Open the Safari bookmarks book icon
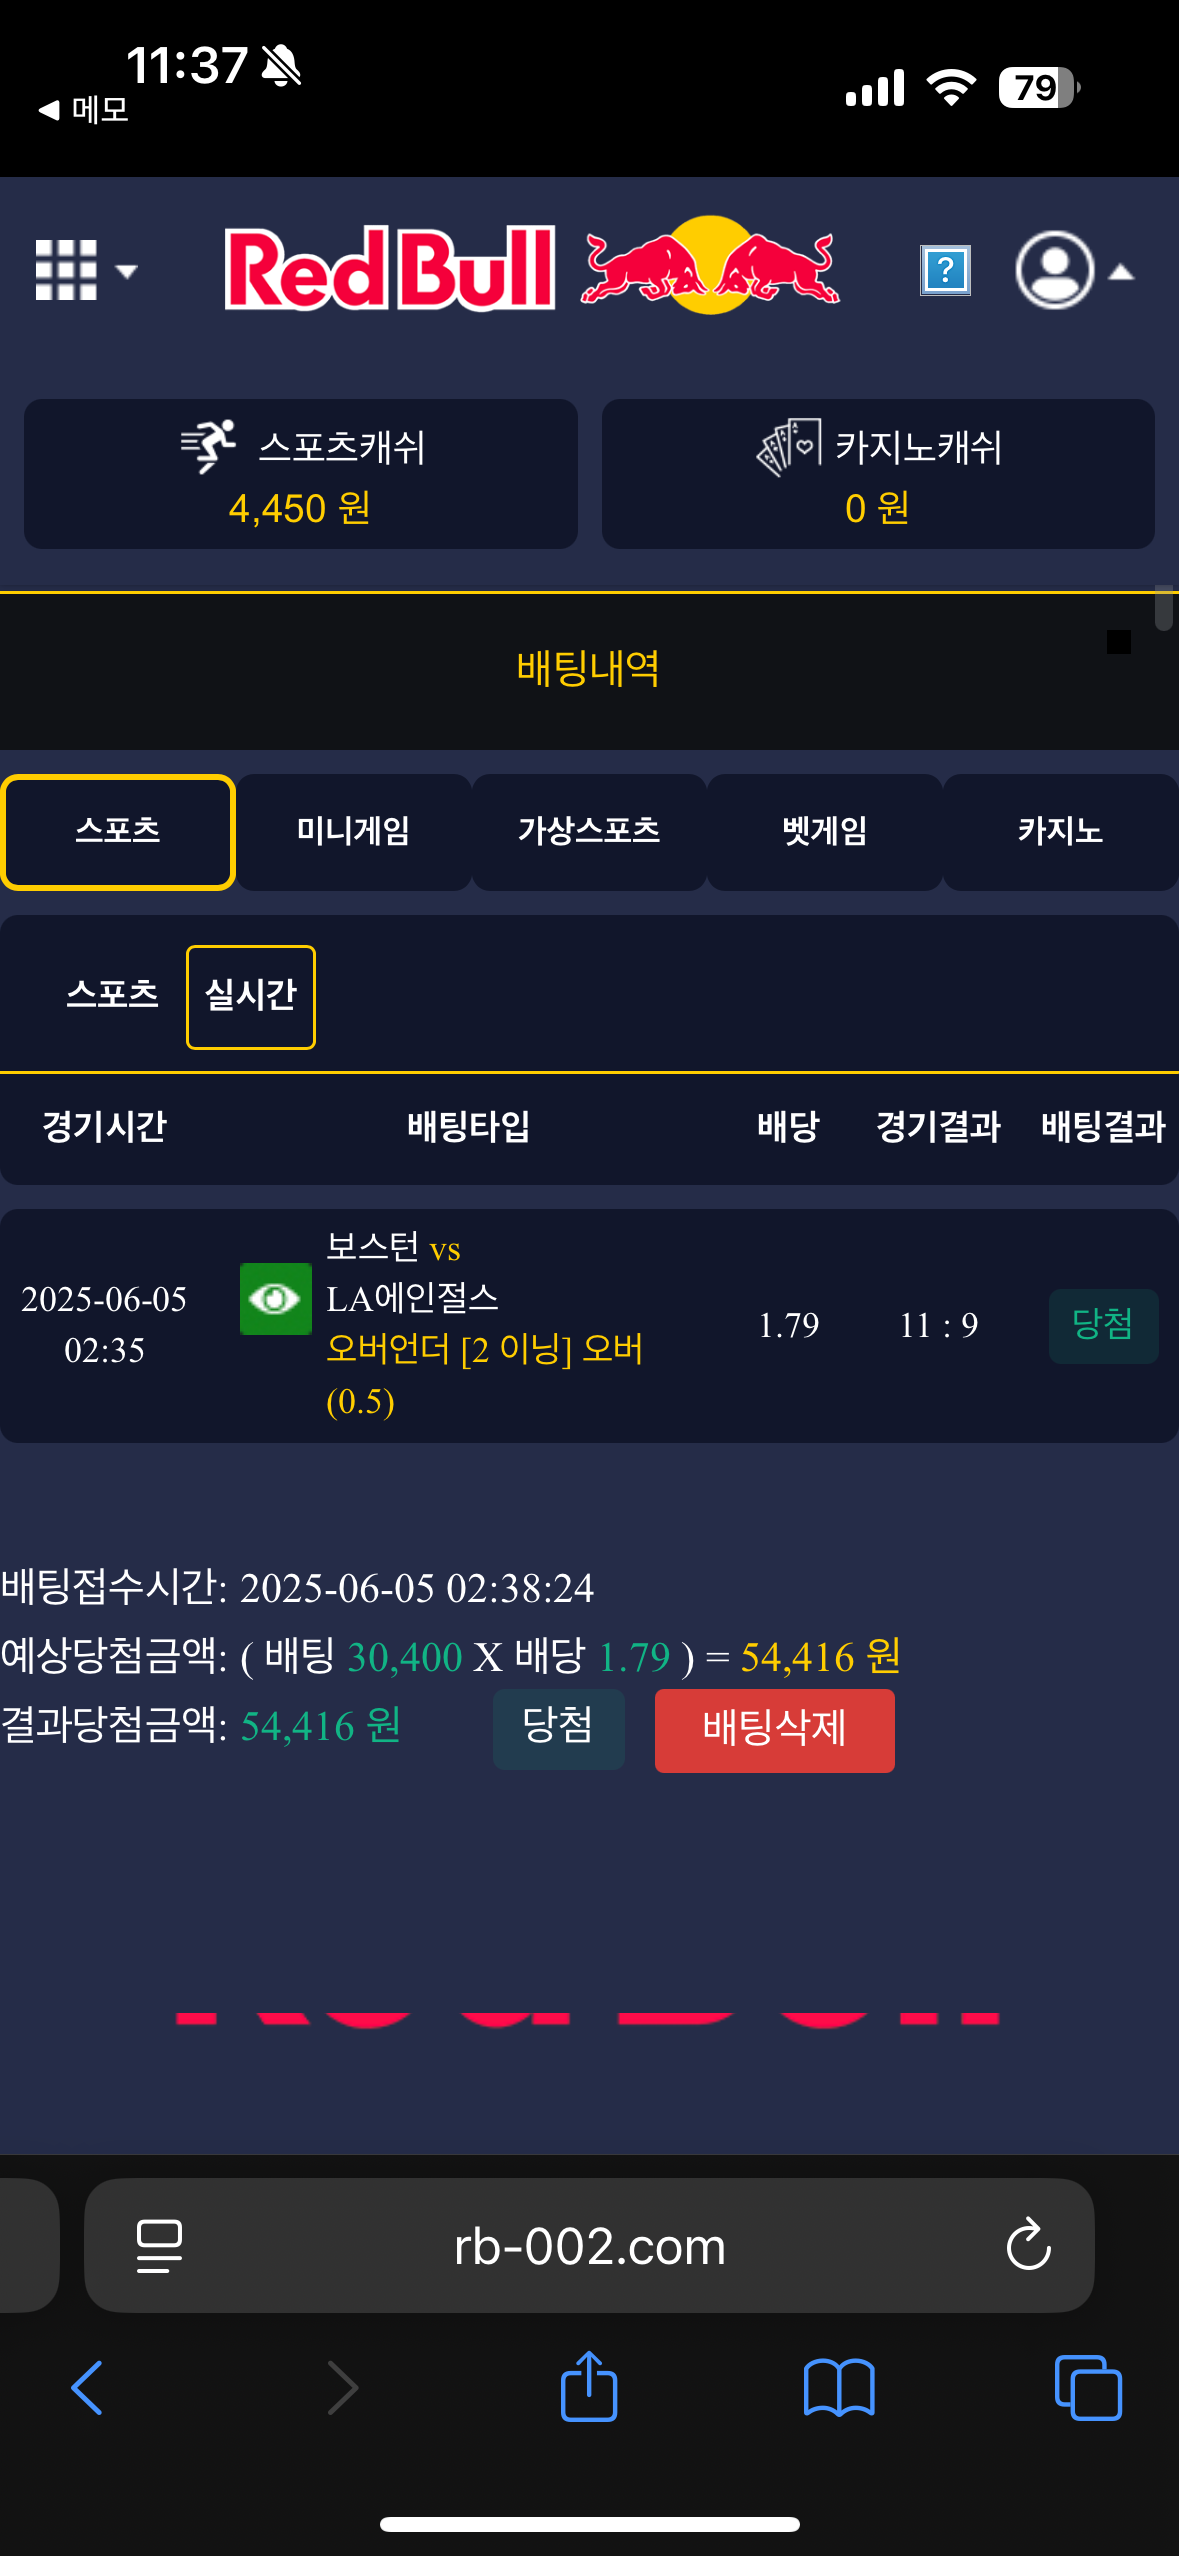This screenshot has width=1179, height=2556. click(838, 2387)
